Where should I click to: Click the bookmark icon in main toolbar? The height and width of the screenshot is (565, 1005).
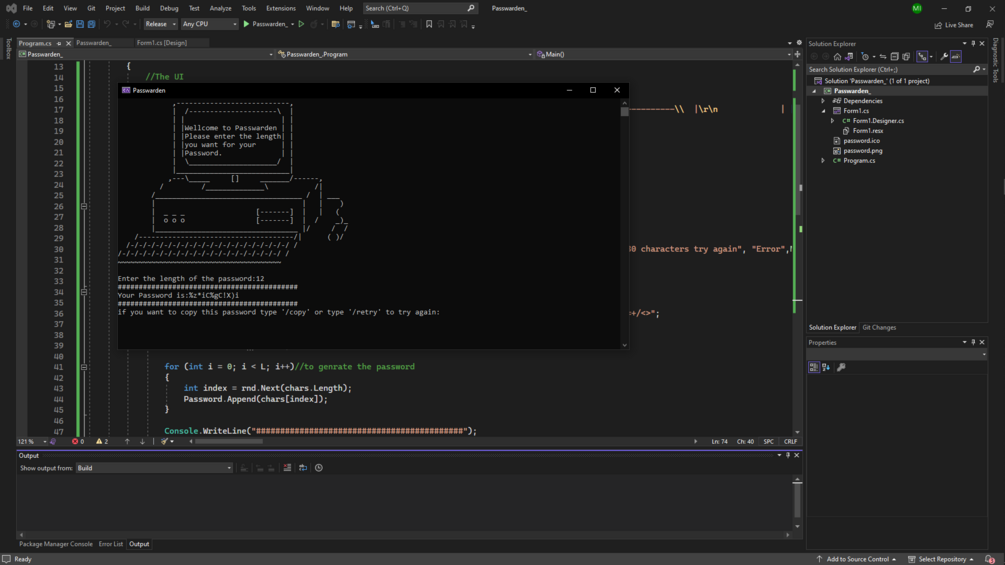(429, 24)
